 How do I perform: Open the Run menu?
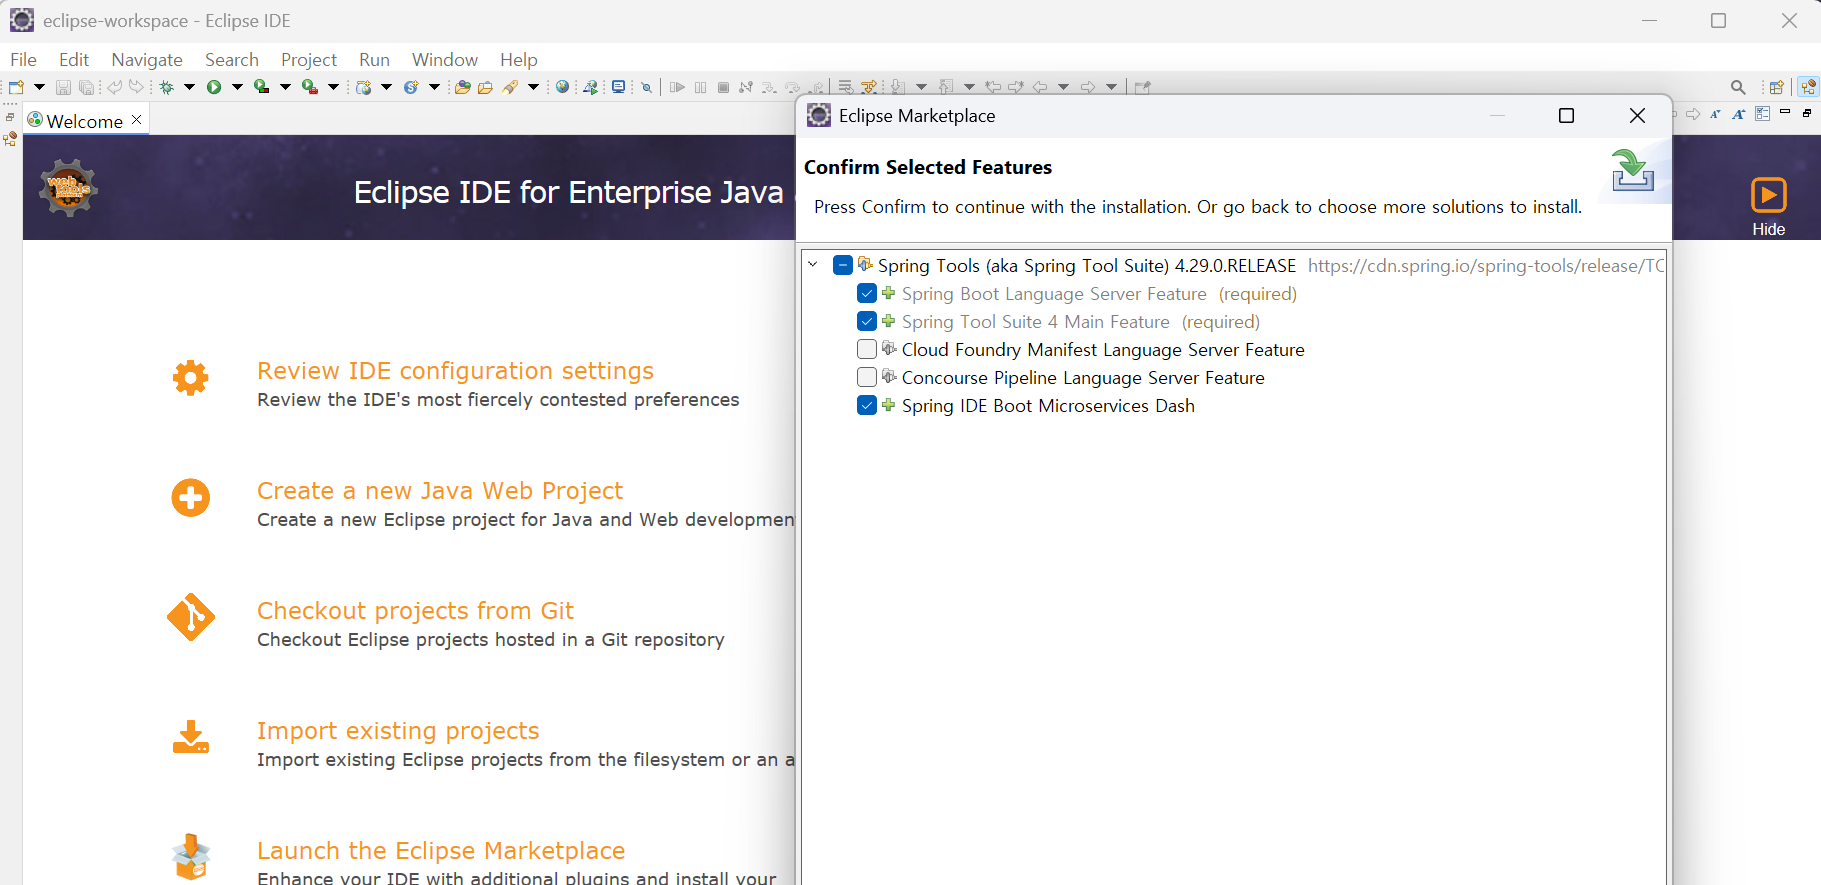(374, 60)
